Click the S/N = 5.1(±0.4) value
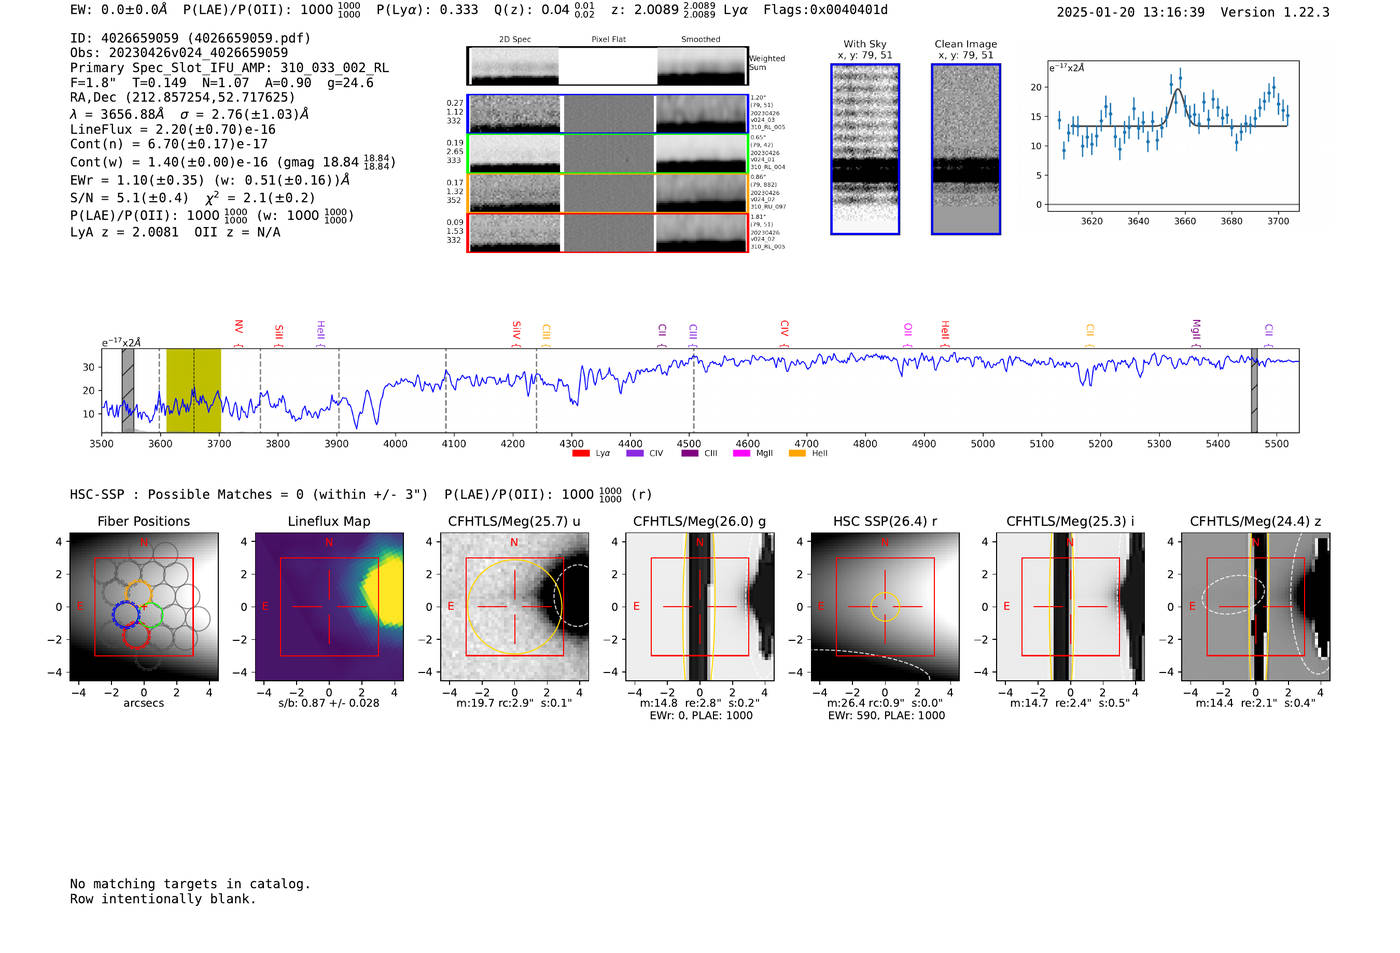The image size is (1400, 953). point(129,198)
